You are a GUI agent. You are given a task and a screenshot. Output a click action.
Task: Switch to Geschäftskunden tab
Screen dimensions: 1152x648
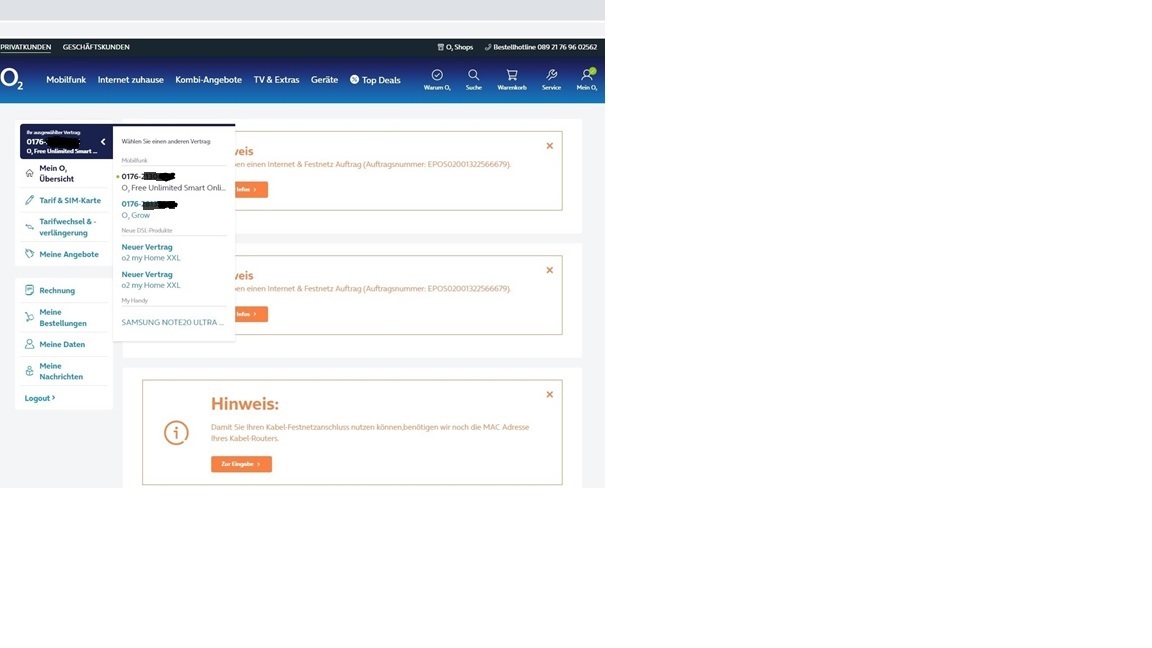pyautogui.click(x=96, y=47)
